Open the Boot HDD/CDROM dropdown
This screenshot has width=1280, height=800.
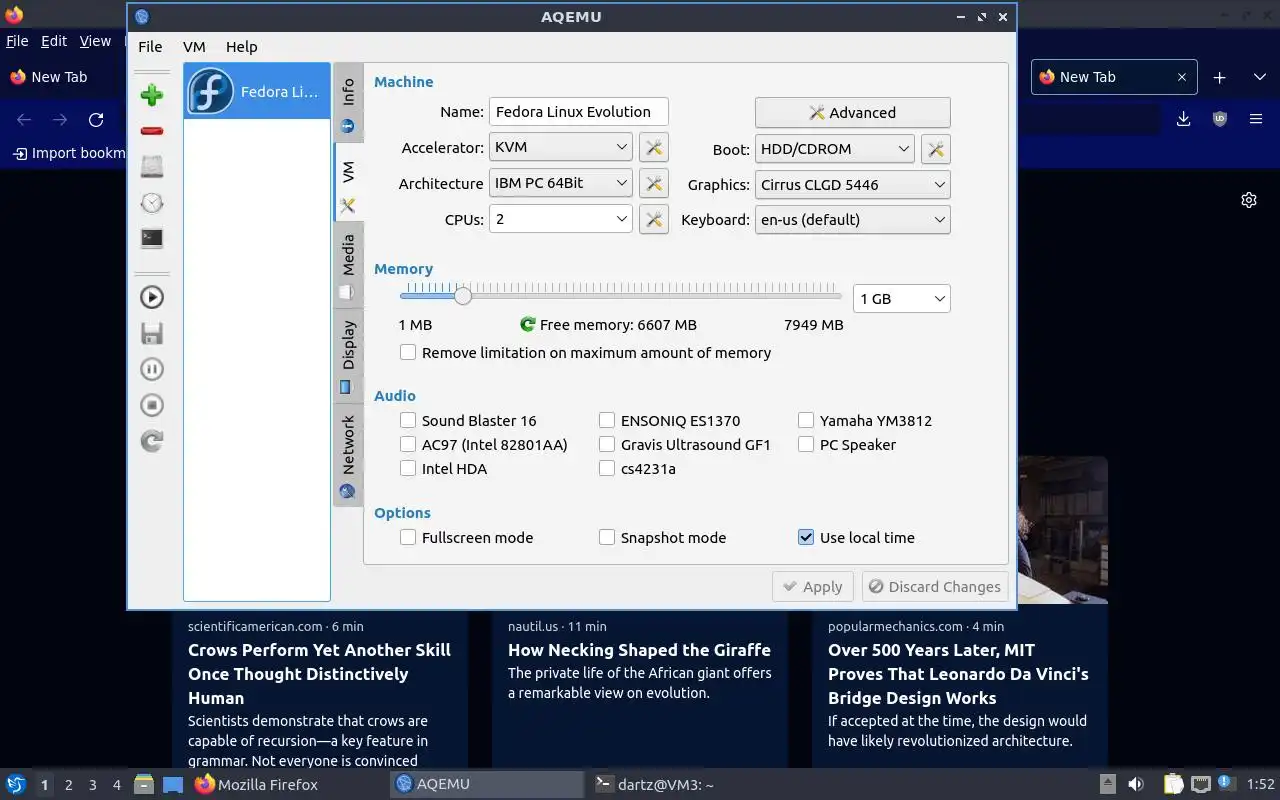835,149
